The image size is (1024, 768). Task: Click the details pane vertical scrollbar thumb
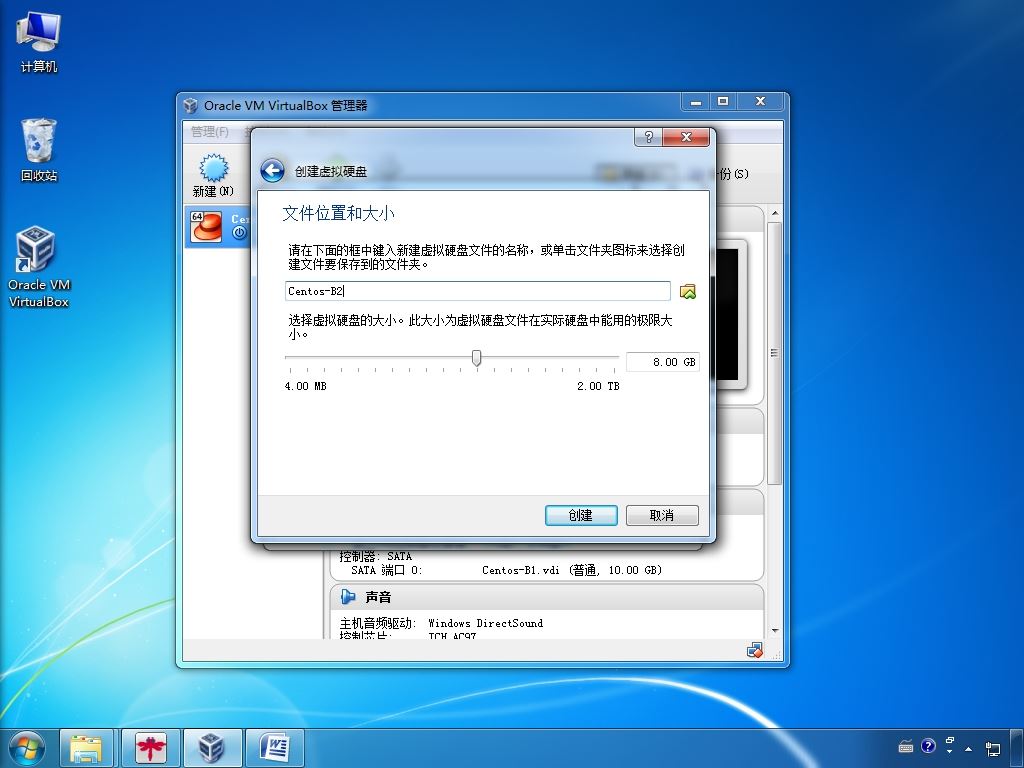click(775, 353)
